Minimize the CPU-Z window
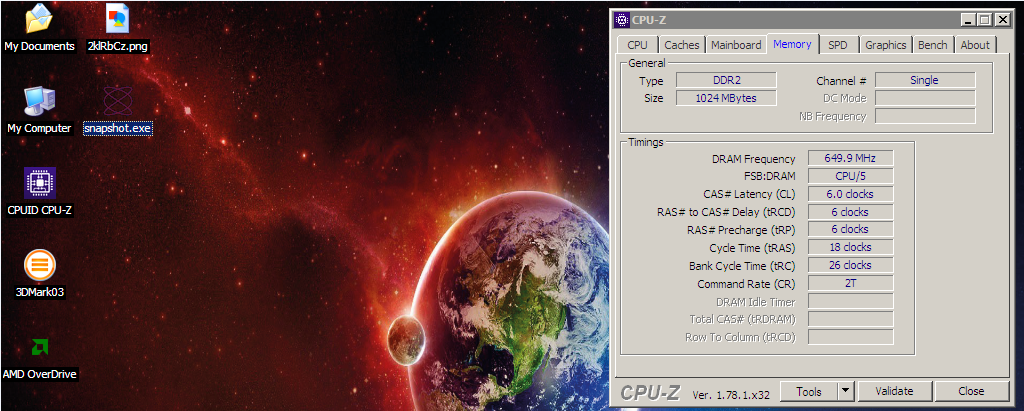 [970, 20]
